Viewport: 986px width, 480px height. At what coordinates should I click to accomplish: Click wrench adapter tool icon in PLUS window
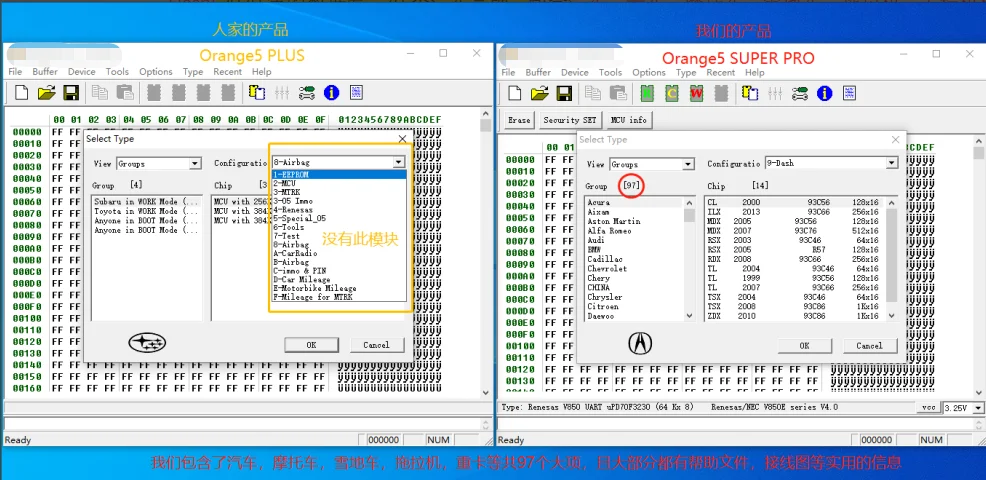tap(306, 93)
